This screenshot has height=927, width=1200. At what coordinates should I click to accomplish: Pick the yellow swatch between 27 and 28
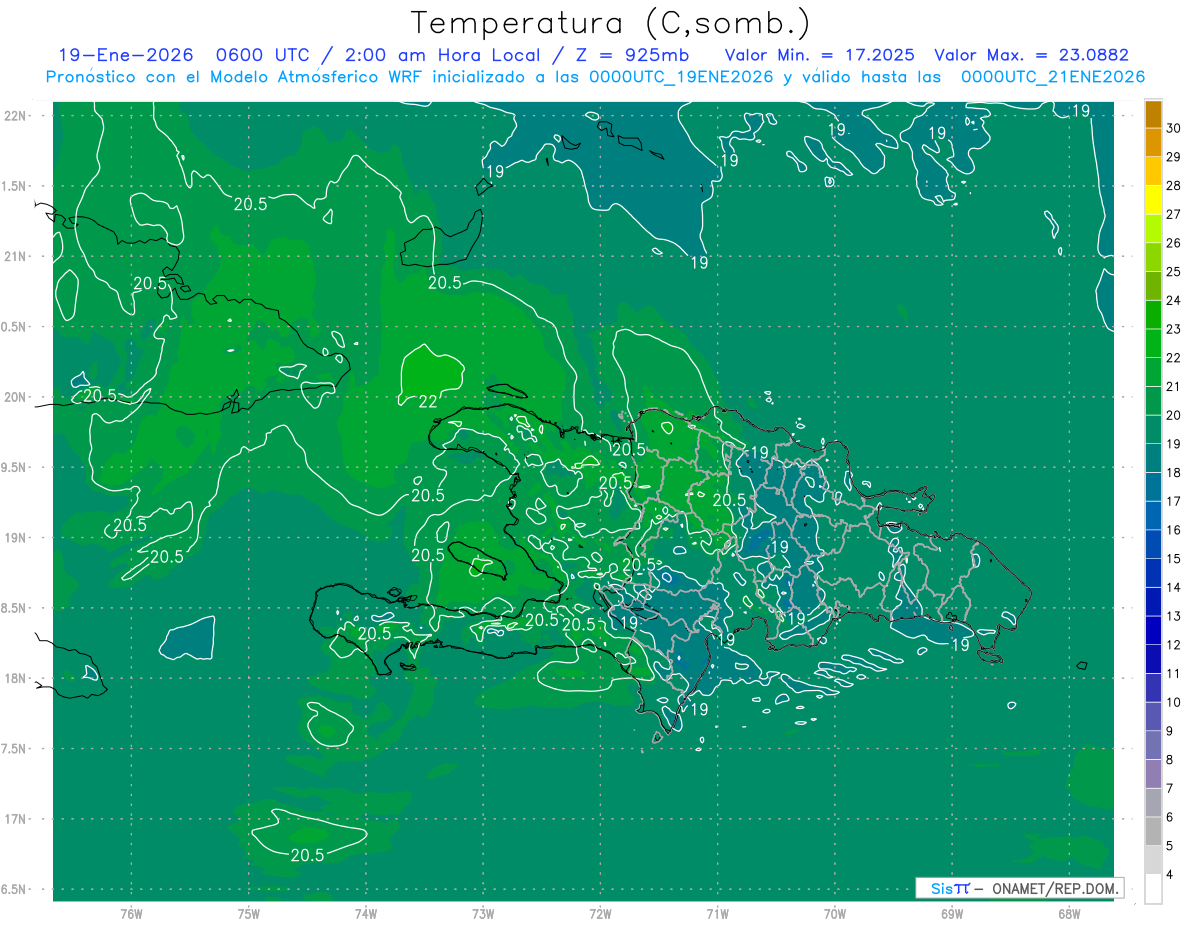[x=1153, y=199]
